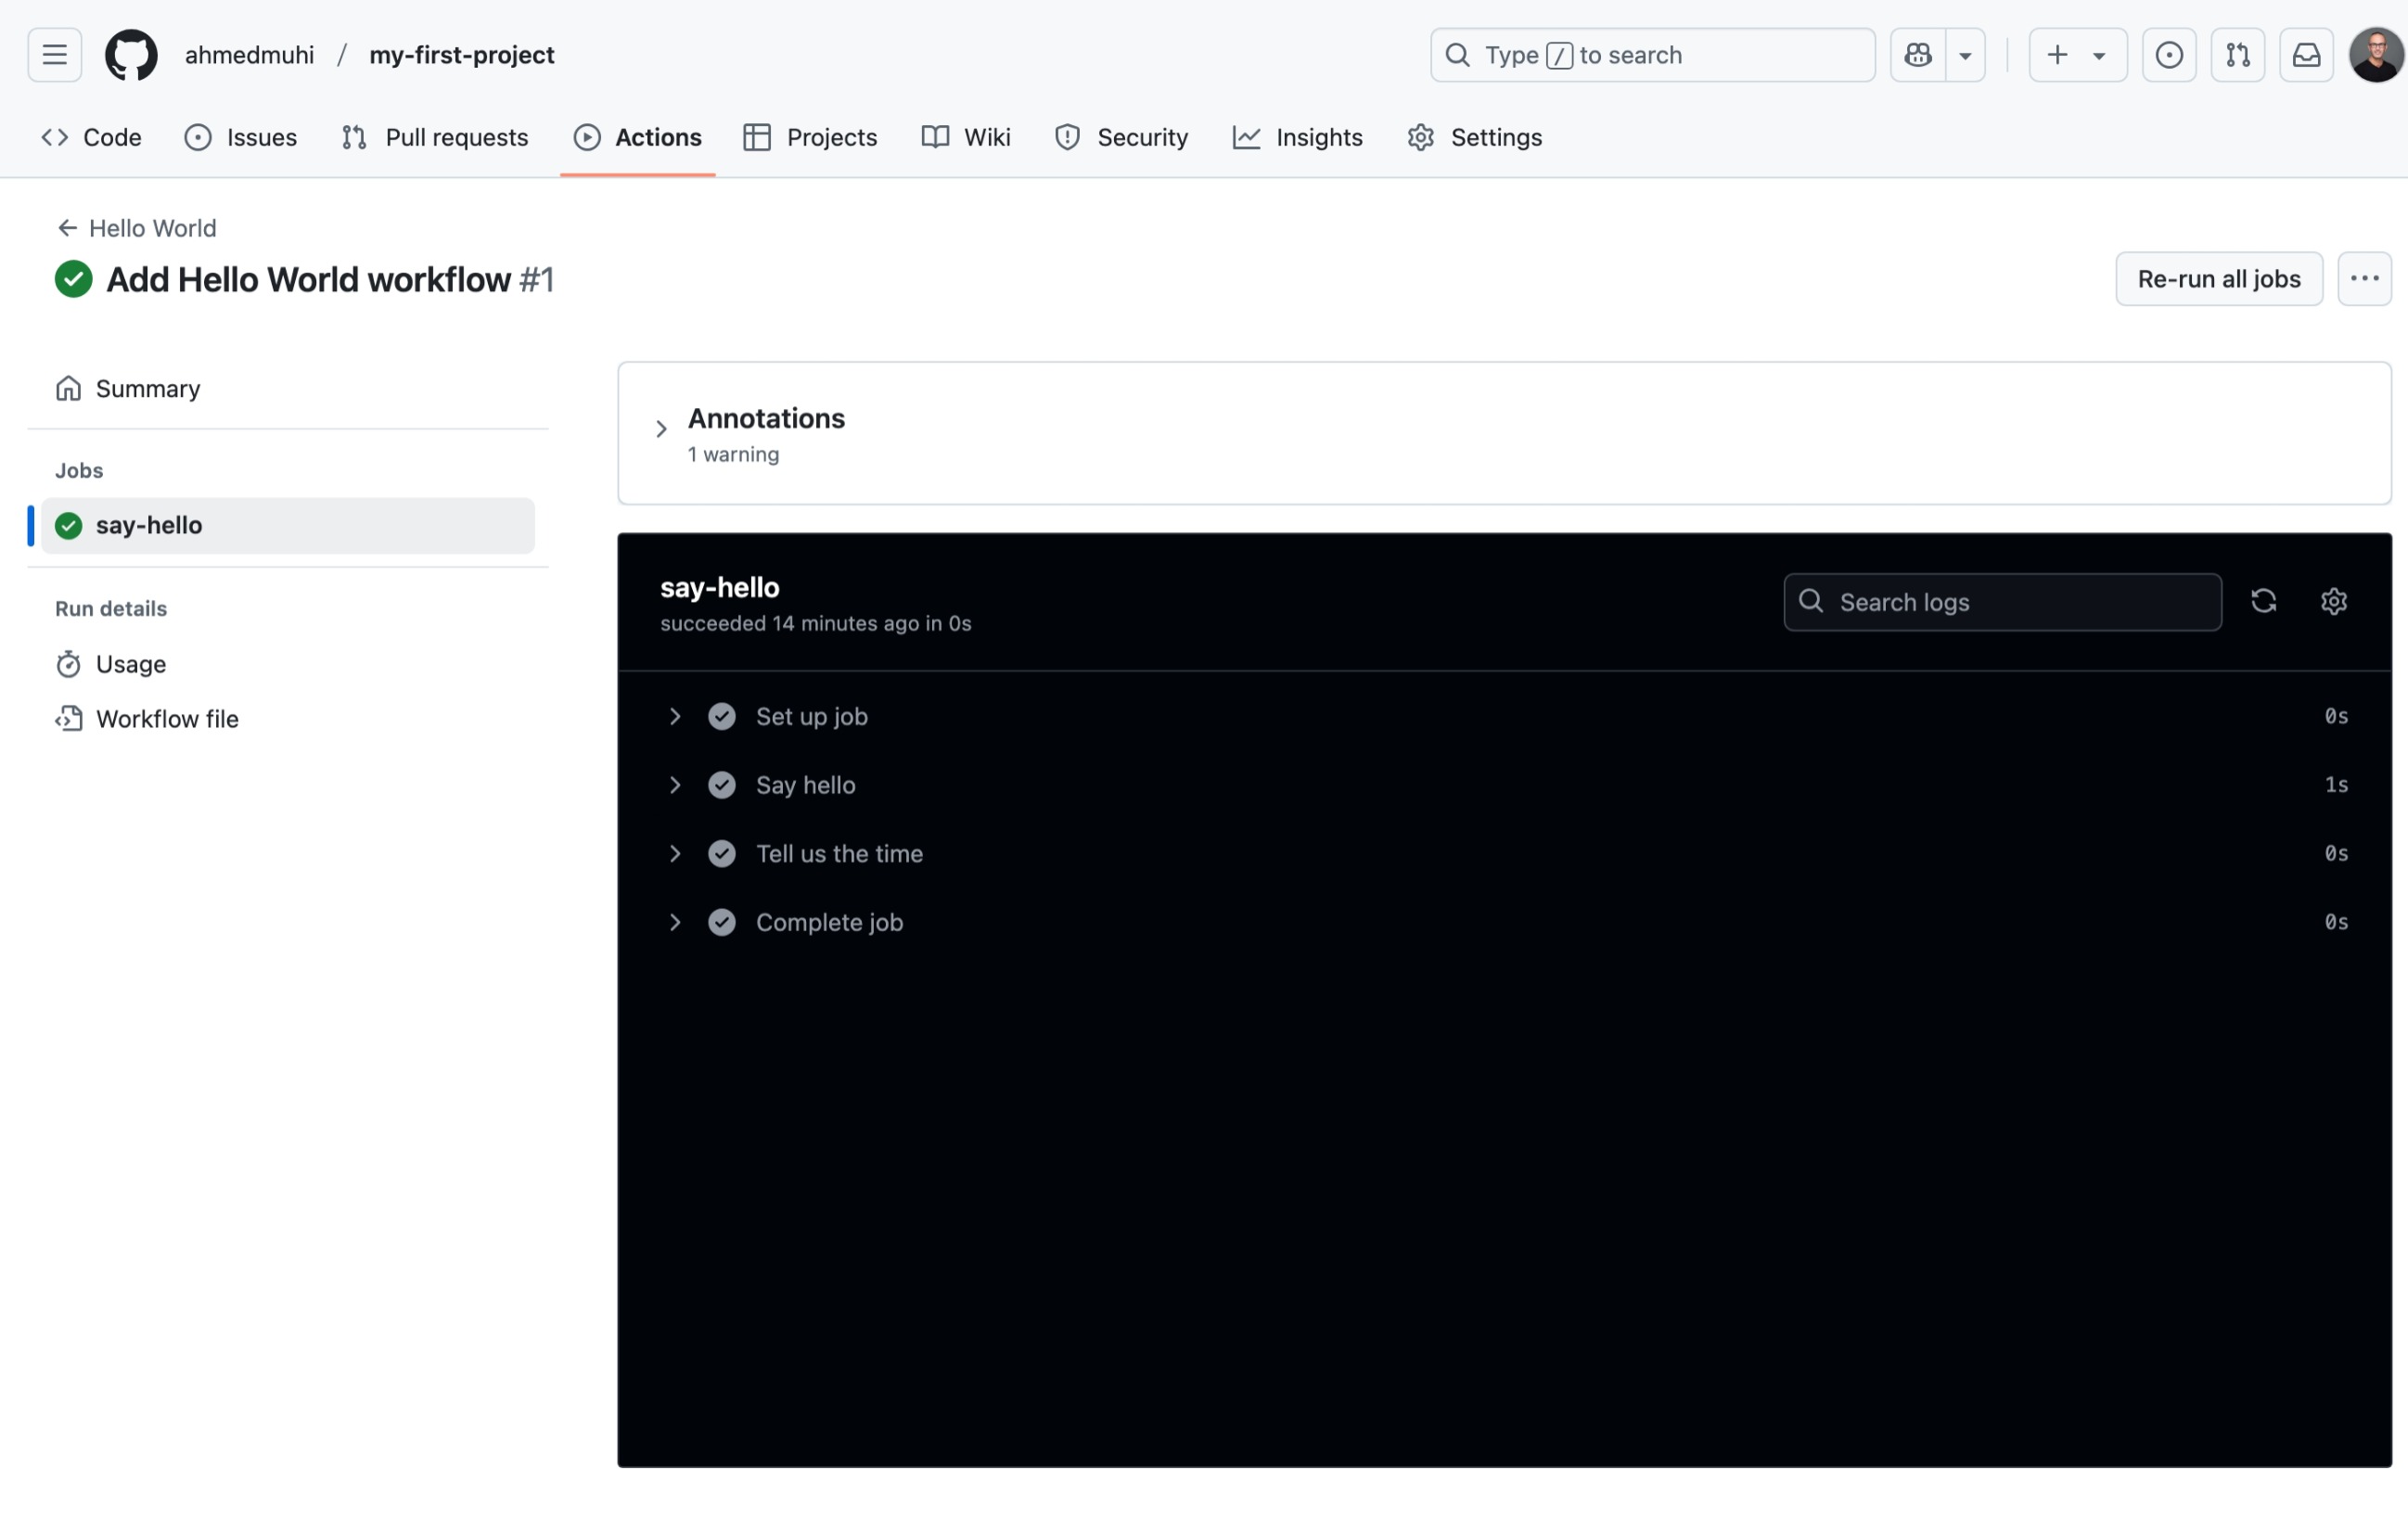Select the Settings tab in repository nav

pos(1495,134)
